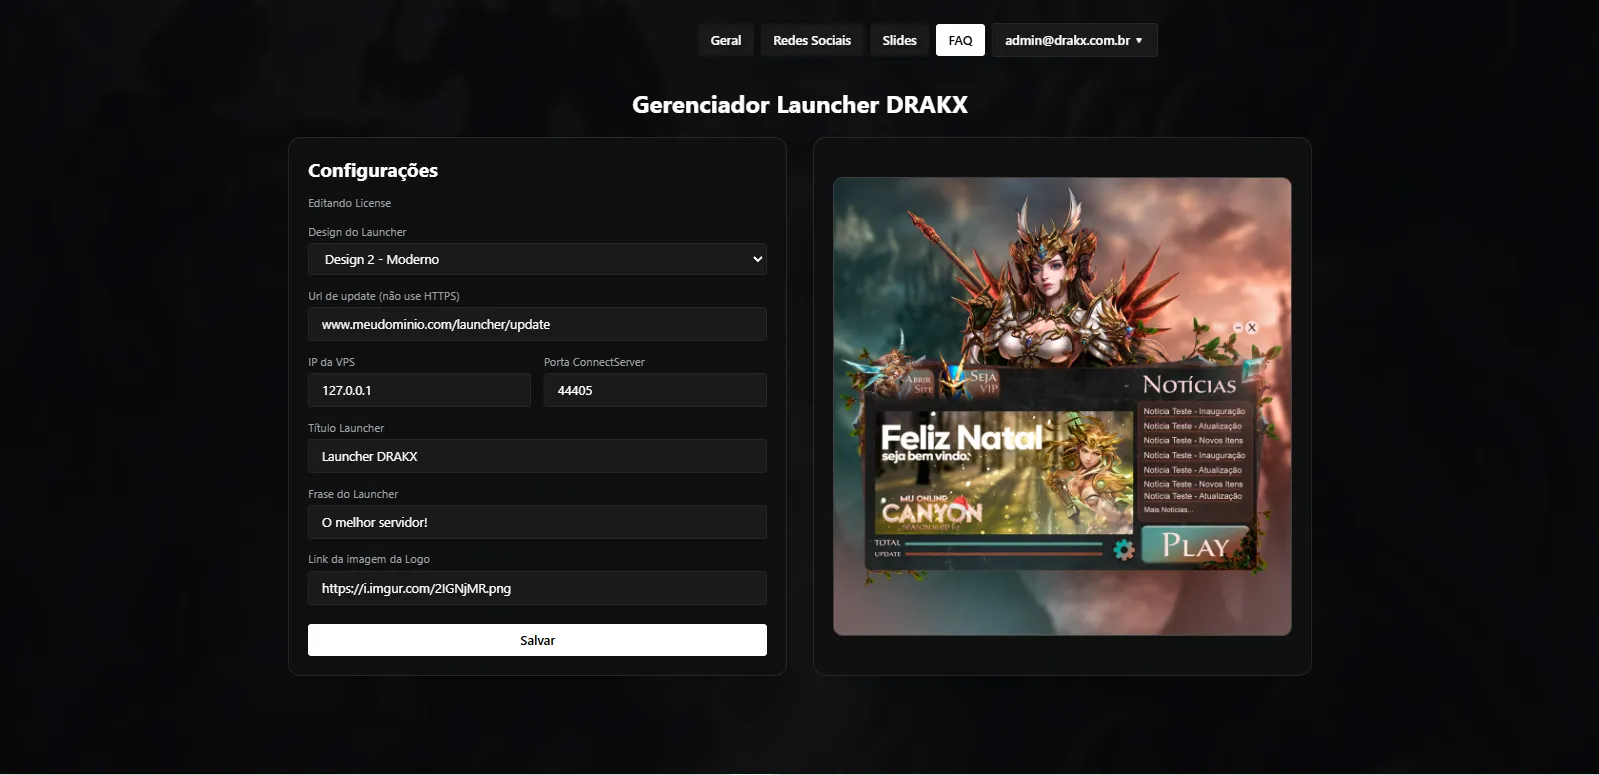Click the launcher preview minimize icon

click(x=1238, y=327)
